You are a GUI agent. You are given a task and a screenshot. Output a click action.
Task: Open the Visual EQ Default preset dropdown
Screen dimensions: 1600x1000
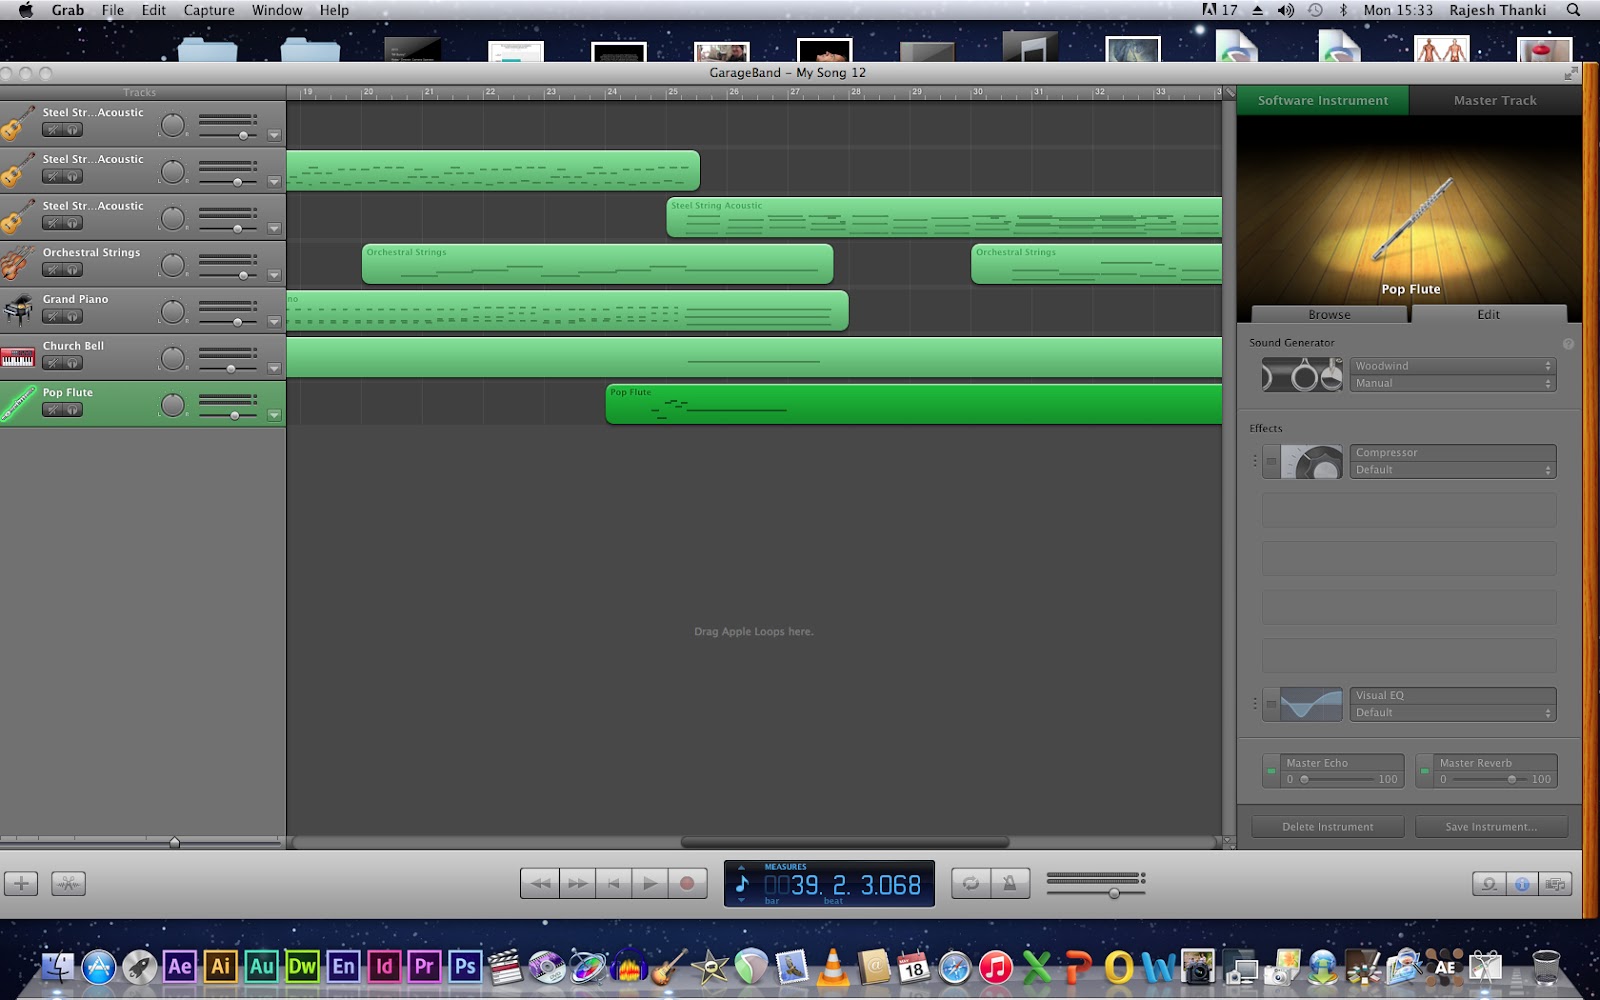coord(1453,713)
